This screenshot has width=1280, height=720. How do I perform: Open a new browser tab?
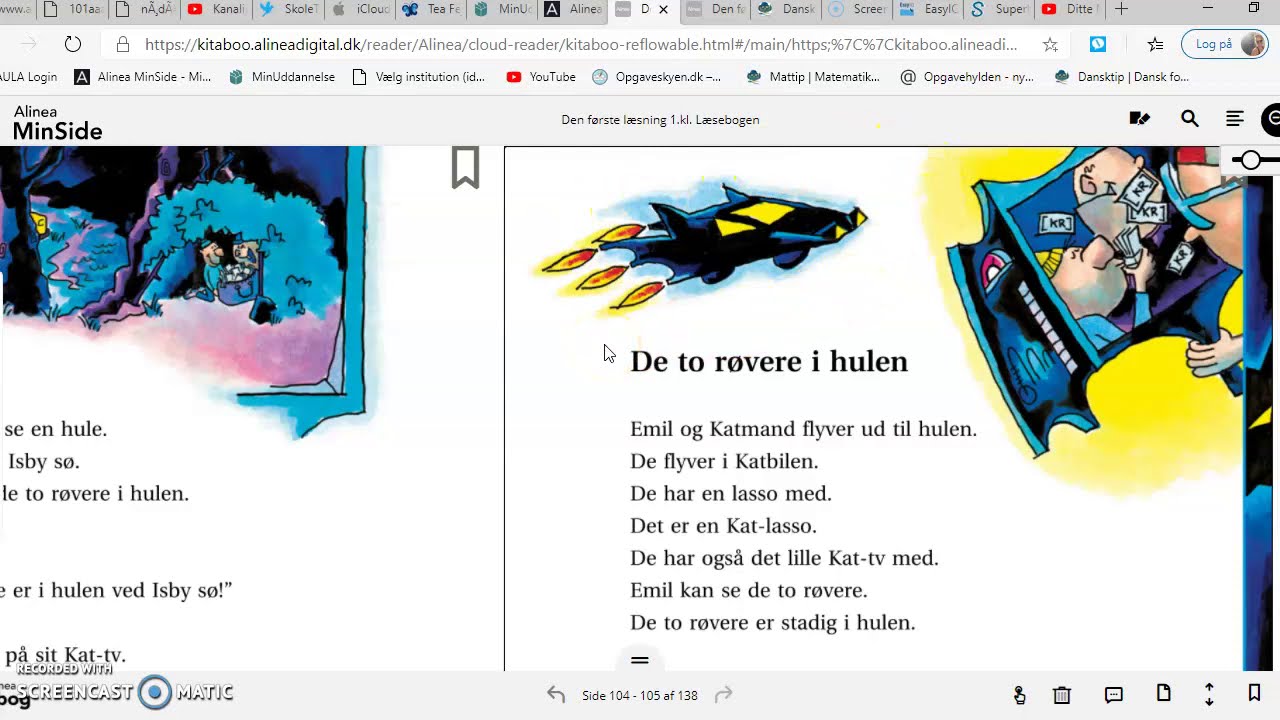(x=1121, y=9)
